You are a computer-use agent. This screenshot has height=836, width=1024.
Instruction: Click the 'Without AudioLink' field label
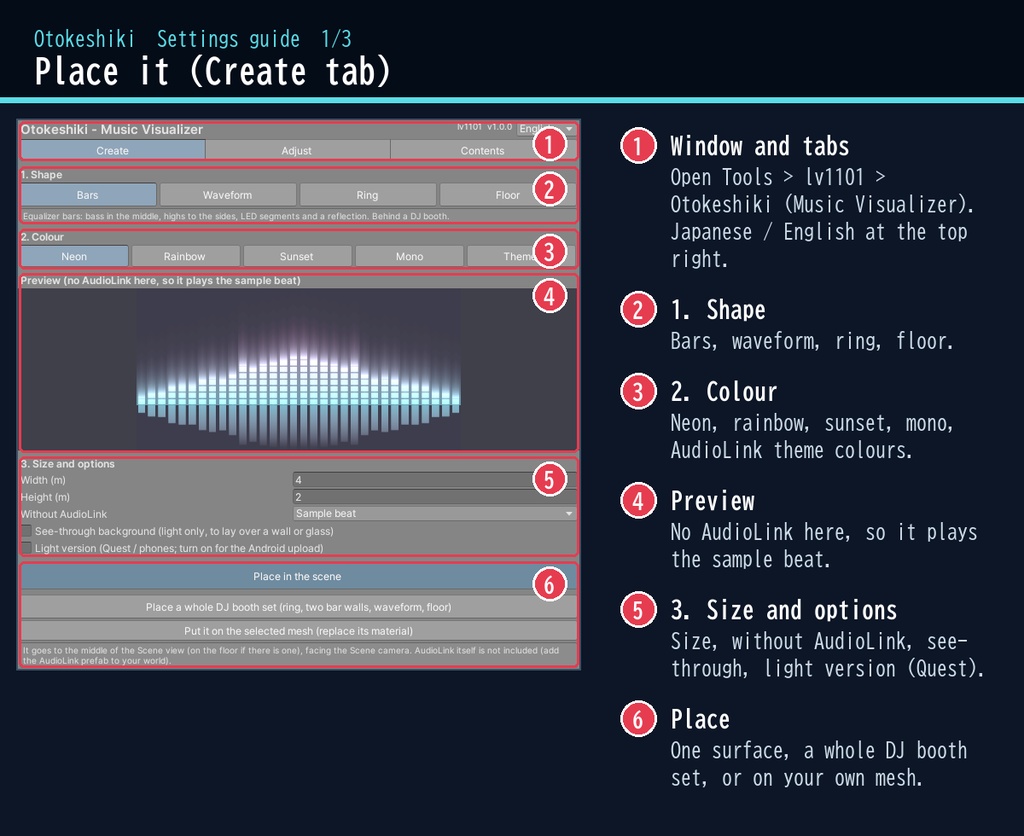63,514
